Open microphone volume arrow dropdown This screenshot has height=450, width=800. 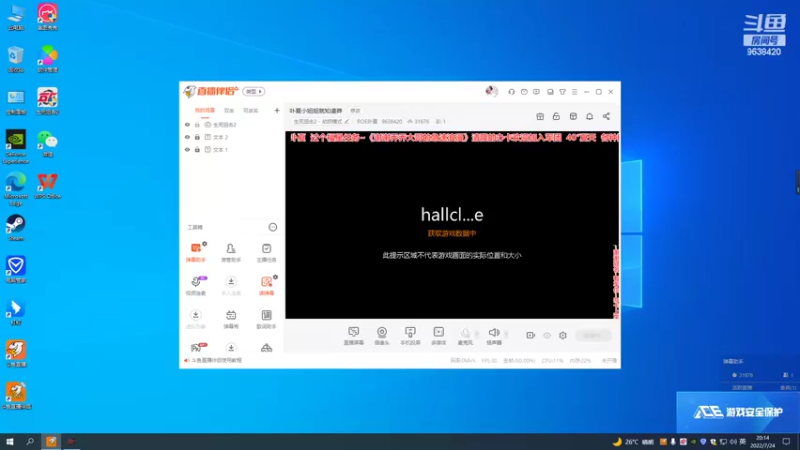tap(477, 334)
